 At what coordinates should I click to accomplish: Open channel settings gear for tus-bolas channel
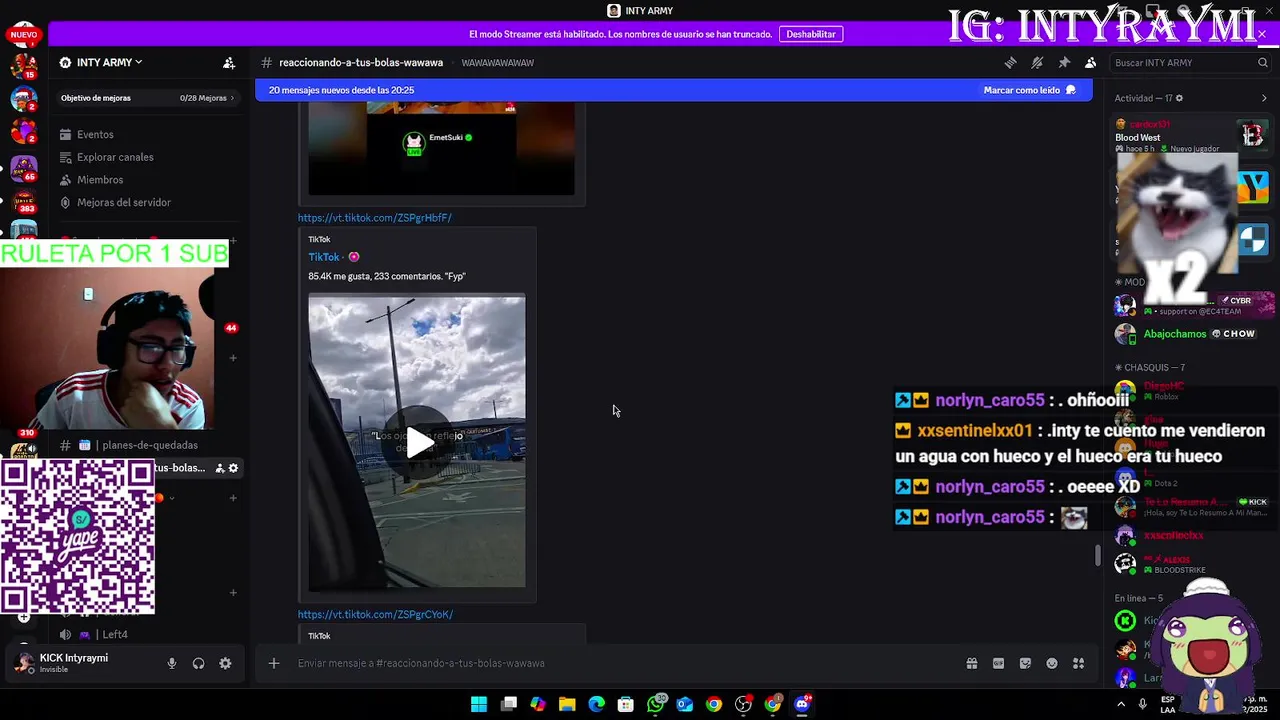pyautogui.click(x=234, y=468)
